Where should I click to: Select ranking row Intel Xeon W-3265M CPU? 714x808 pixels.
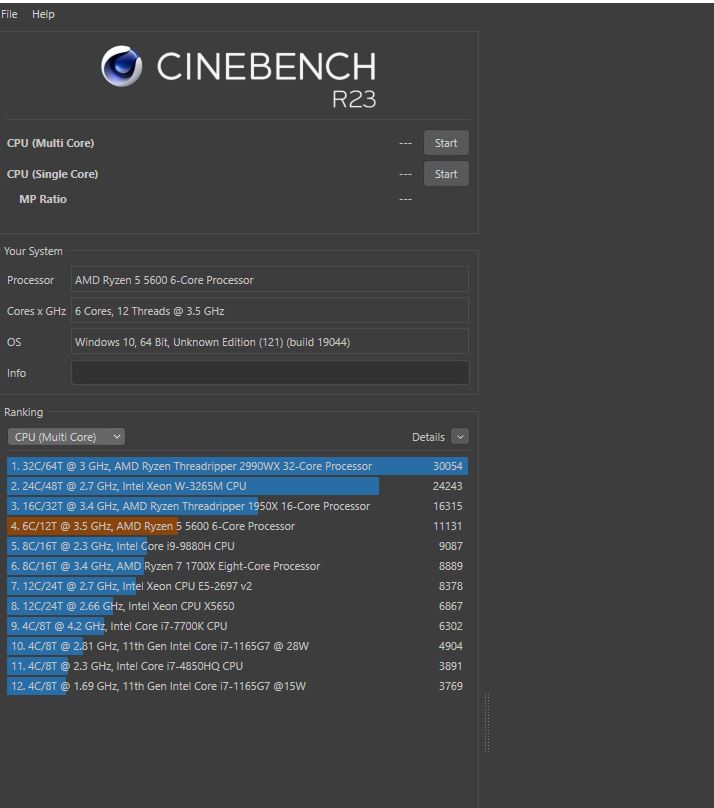coord(237,486)
